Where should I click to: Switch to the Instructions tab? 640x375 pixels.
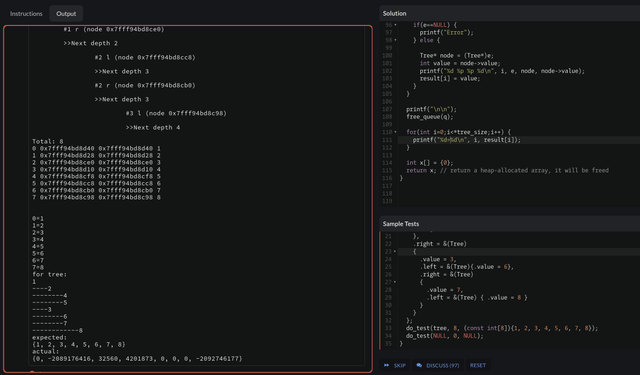(x=26, y=13)
